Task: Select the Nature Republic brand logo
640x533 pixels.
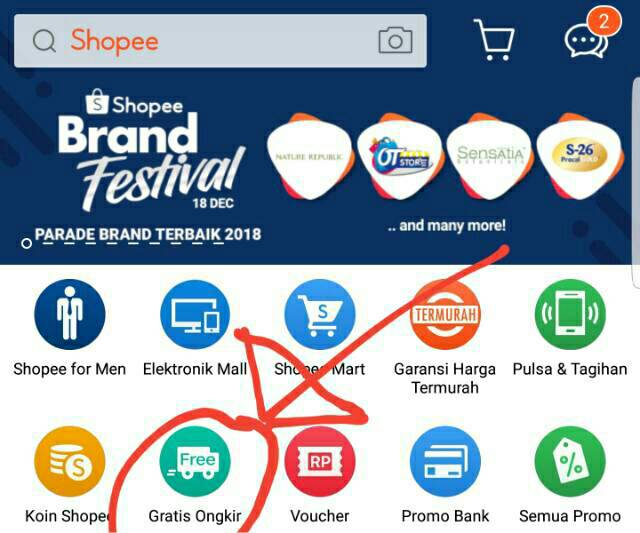Action: pyautogui.click(x=309, y=156)
